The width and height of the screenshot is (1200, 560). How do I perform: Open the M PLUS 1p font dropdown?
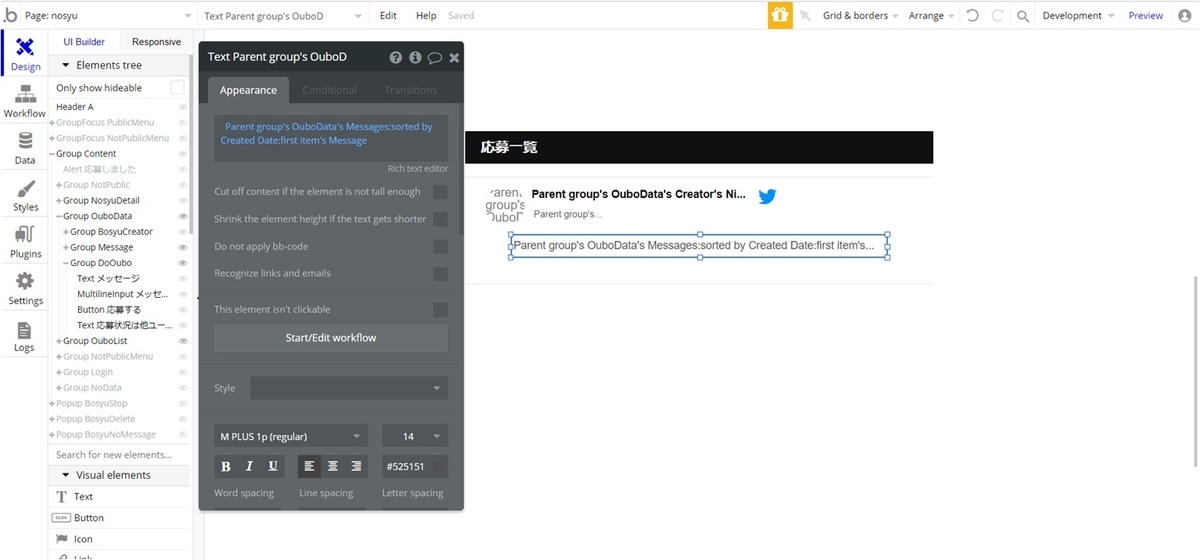tap(291, 436)
